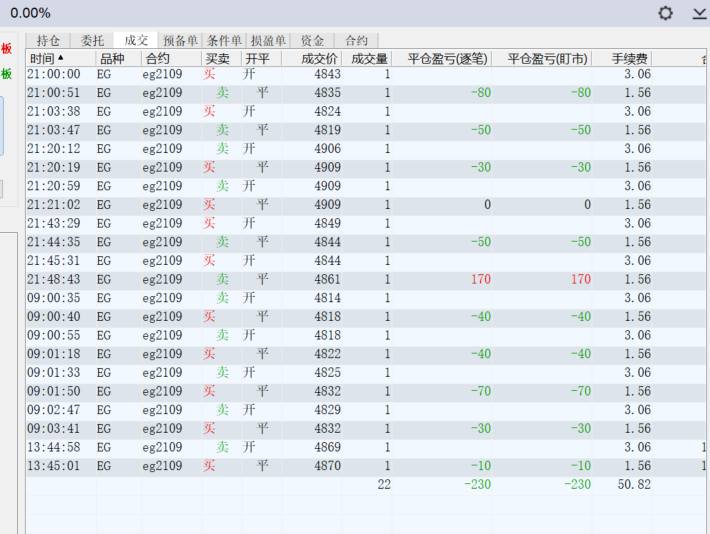Viewport: 710px width, 534px height.
Task: Select the 21:20:19 trade row
Action: click(x=365, y=168)
